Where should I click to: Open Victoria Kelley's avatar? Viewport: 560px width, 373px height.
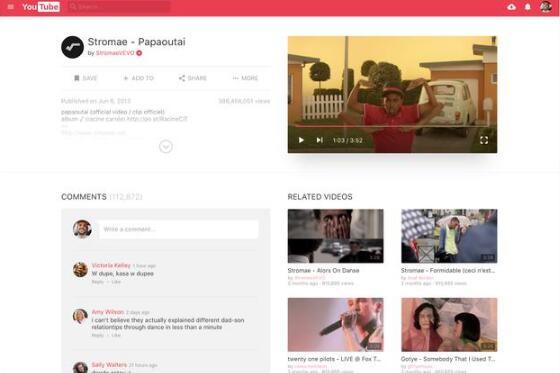80,270
